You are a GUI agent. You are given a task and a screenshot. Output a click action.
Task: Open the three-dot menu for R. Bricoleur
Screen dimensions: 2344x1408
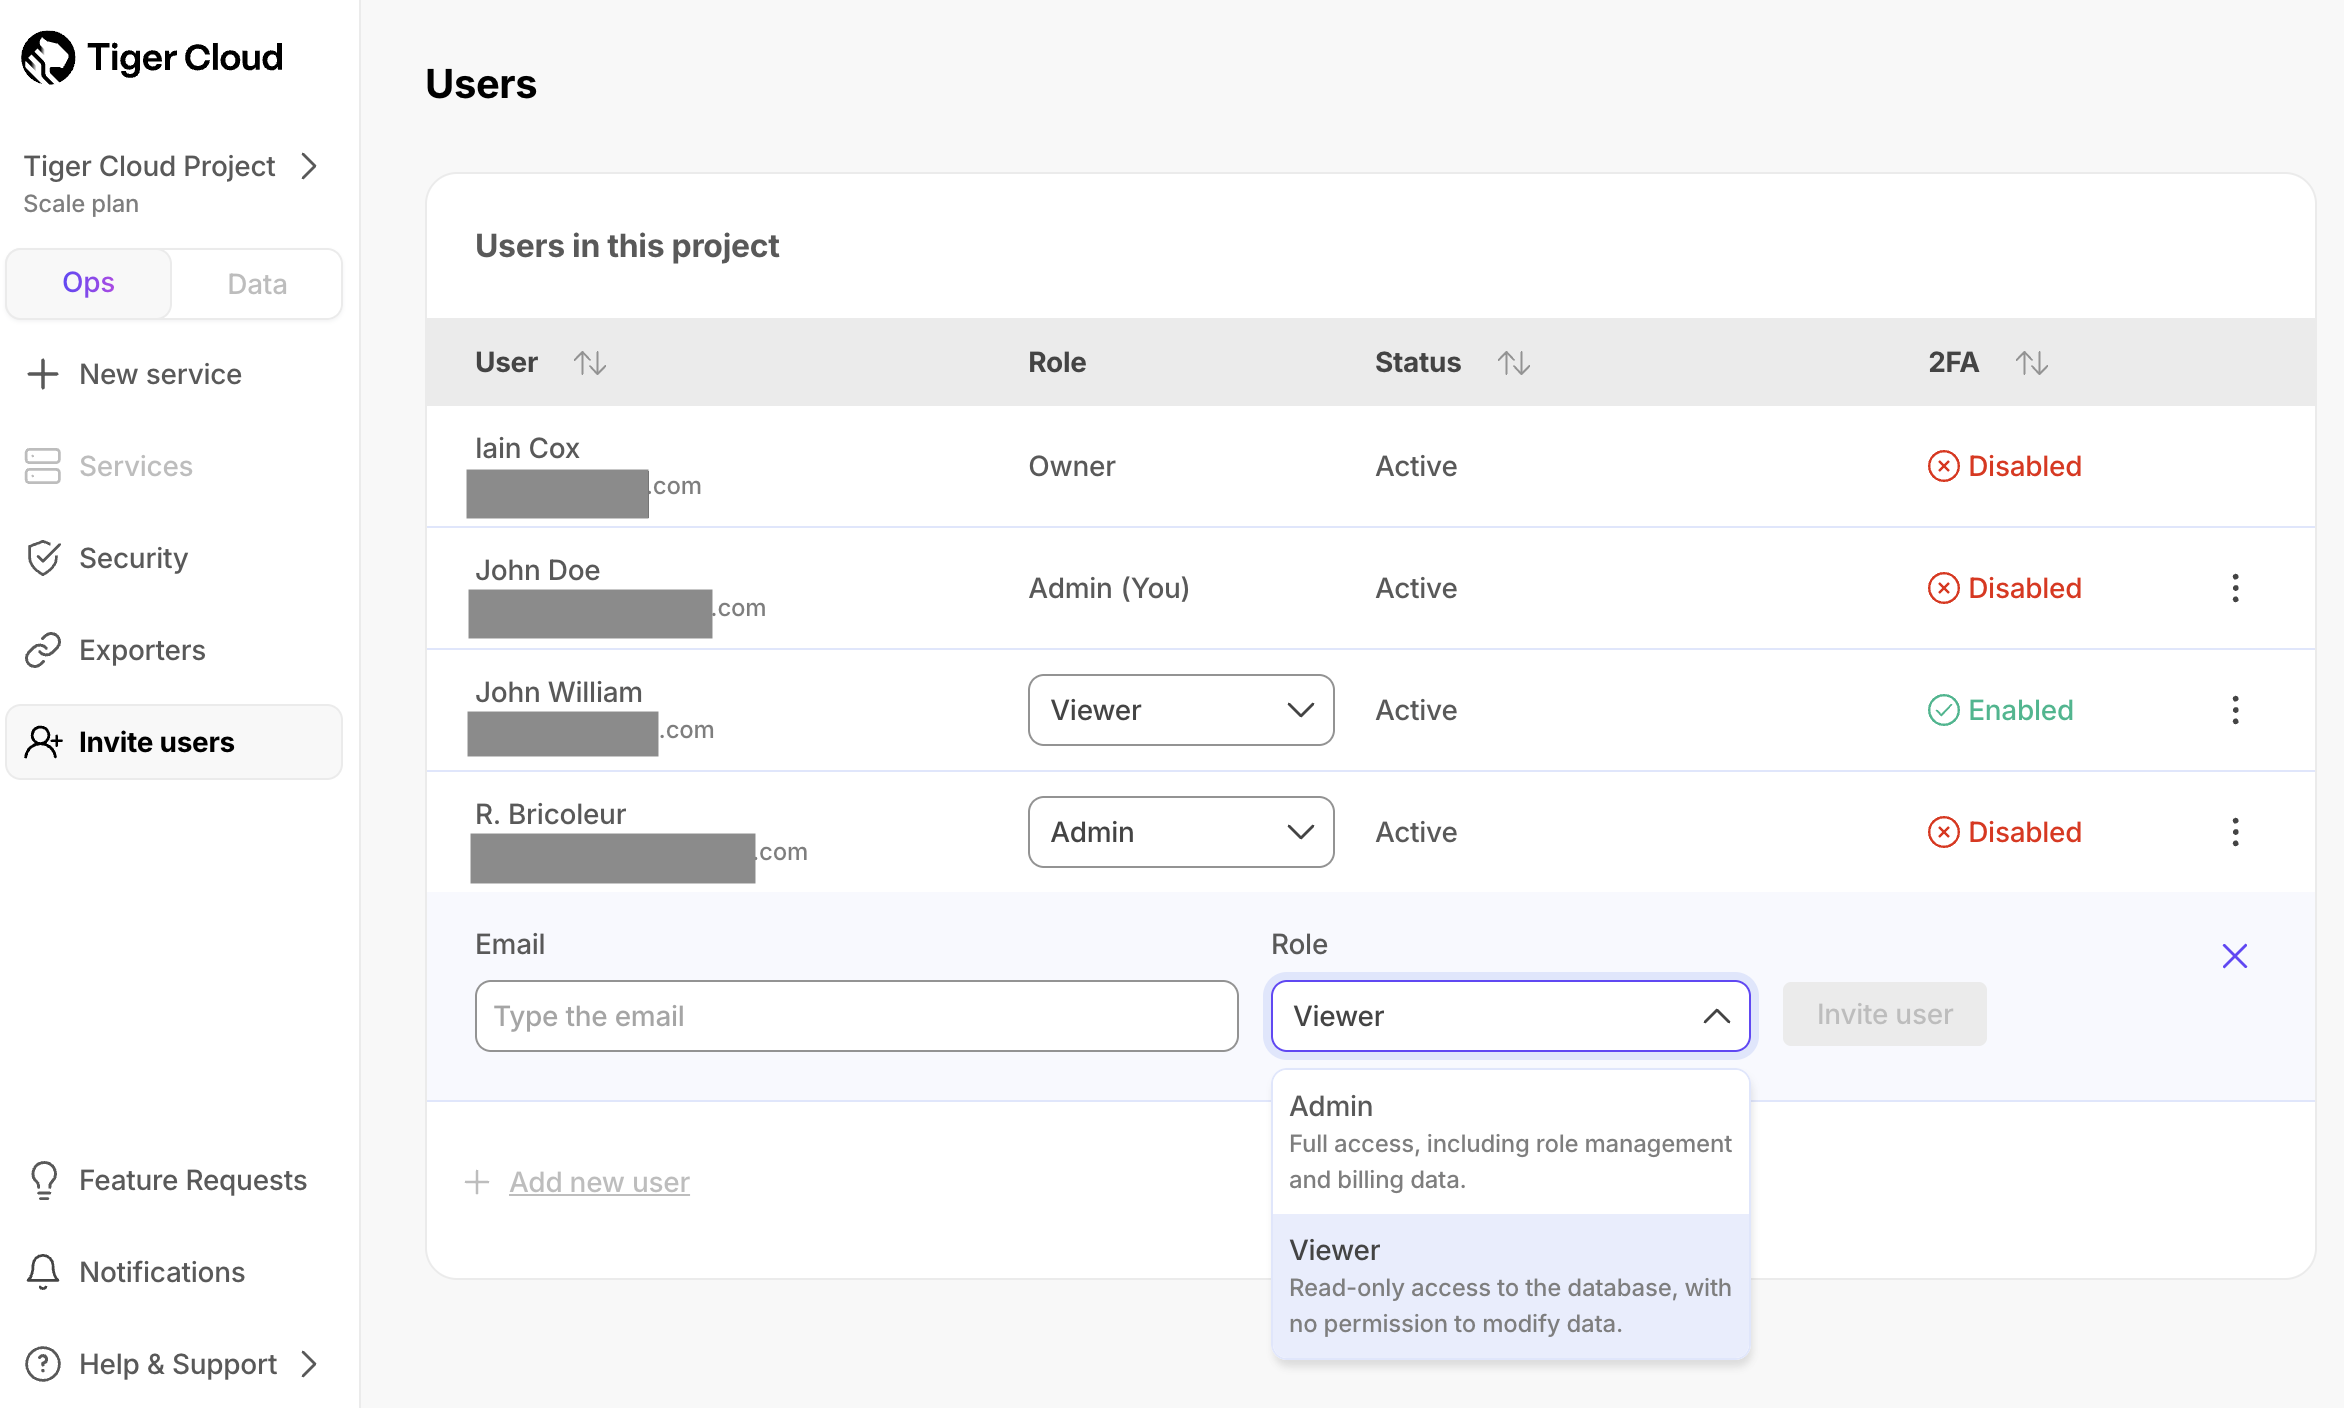pos(2235,832)
